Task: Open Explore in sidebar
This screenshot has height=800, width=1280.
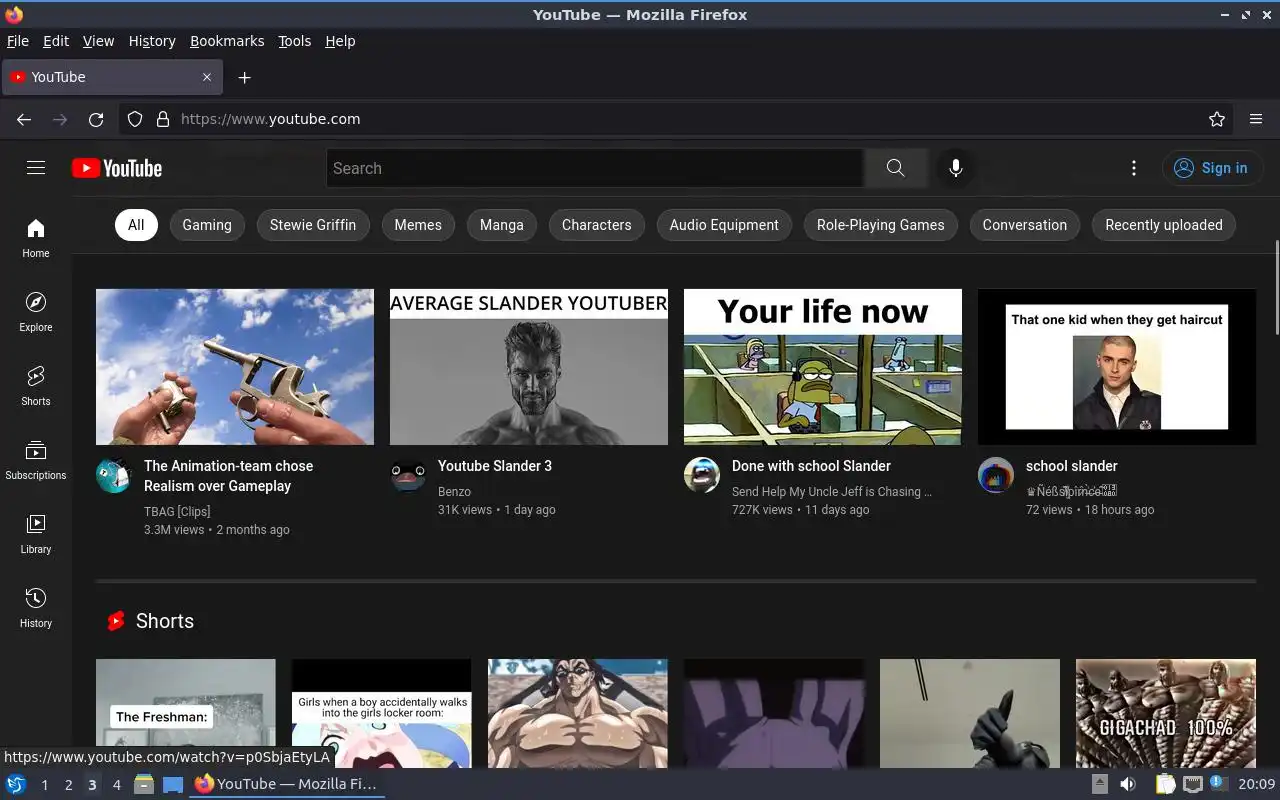Action: point(36,312)
